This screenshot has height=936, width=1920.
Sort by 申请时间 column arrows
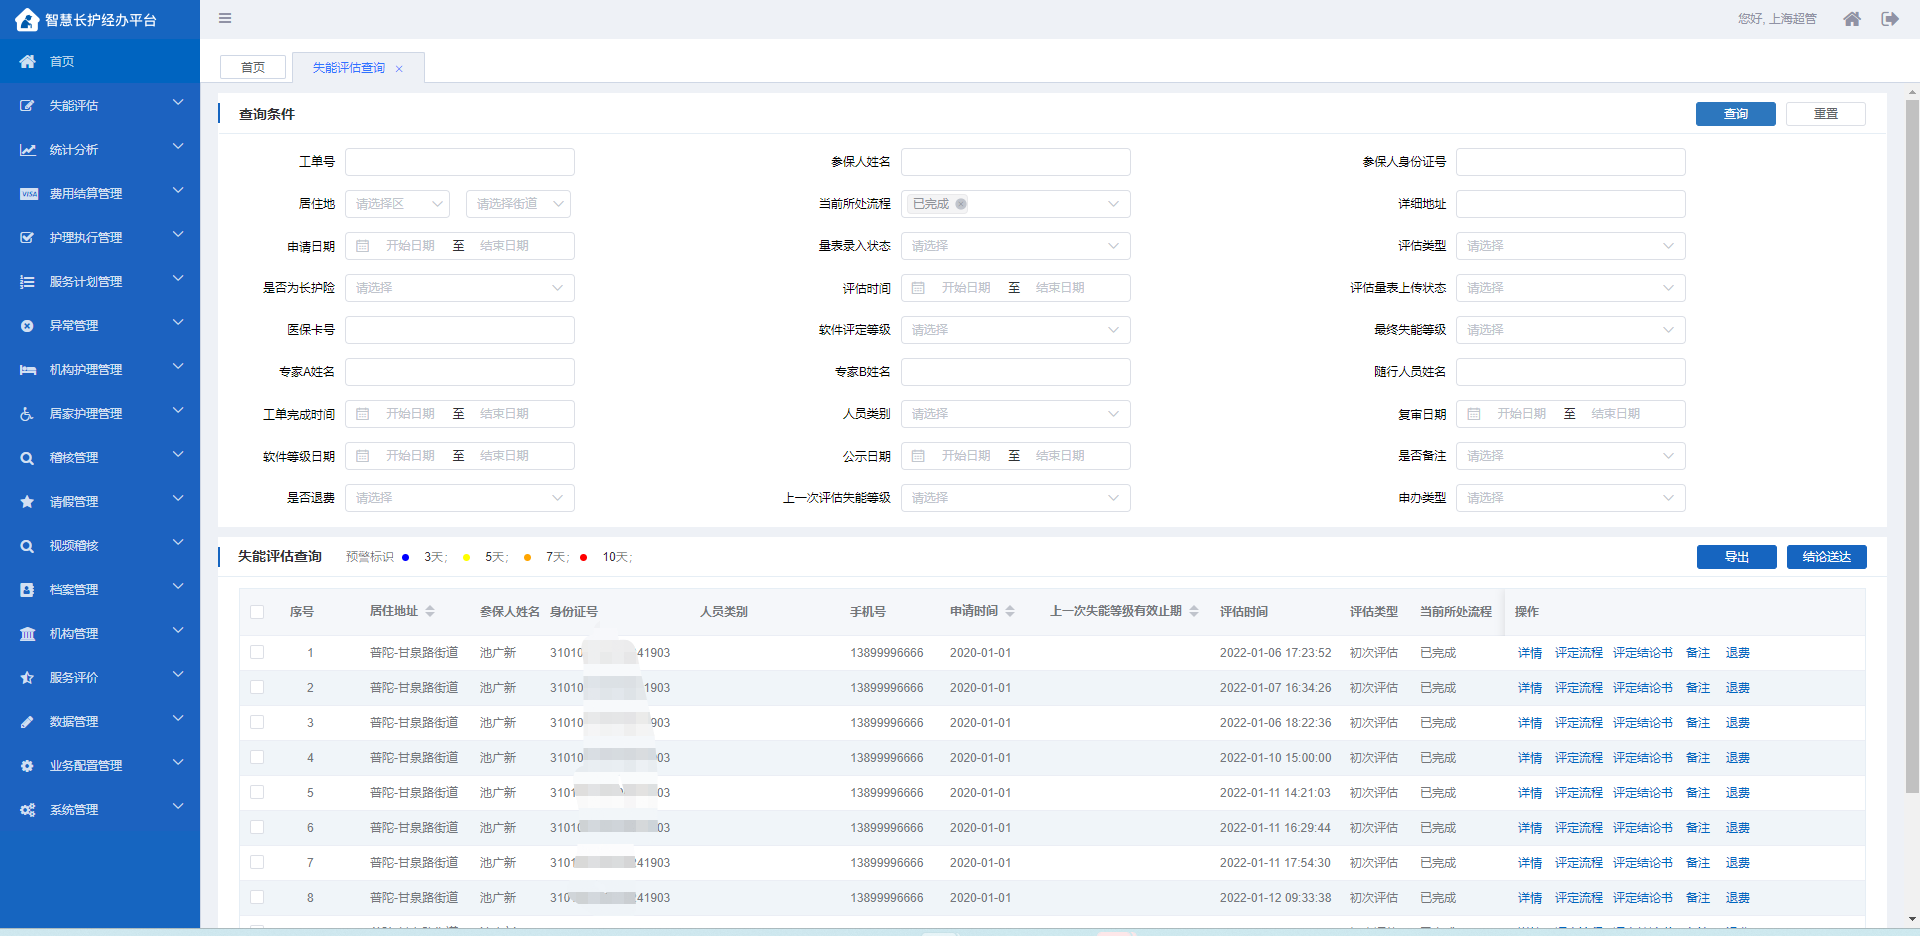tap(1010, 611)
